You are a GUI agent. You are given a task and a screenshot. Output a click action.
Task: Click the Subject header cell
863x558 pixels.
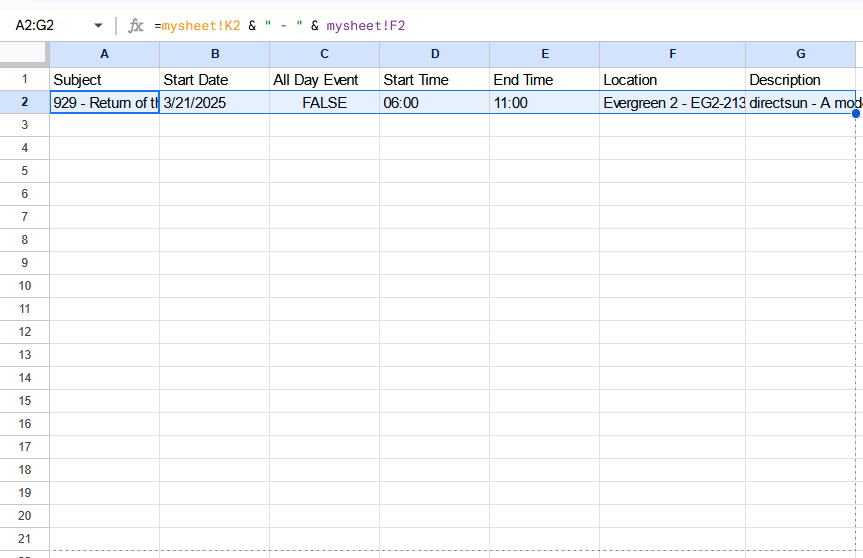point(105,80)
